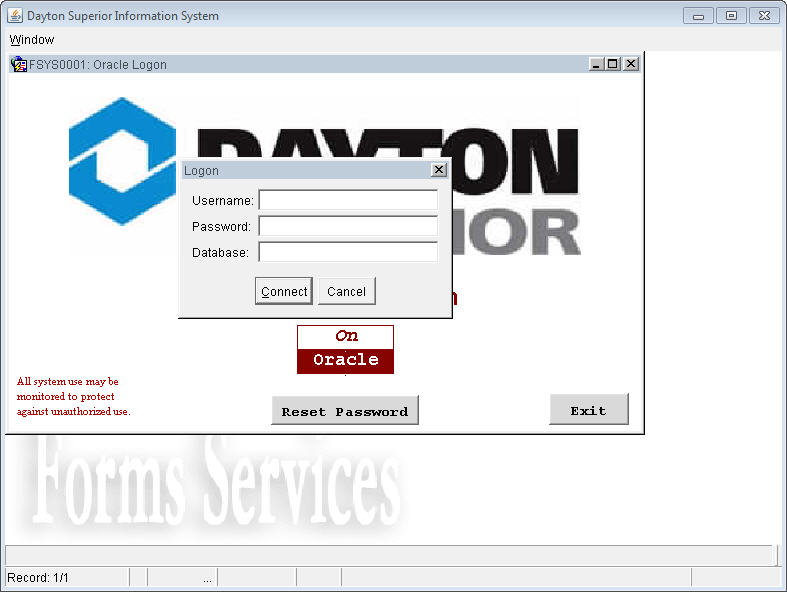The height and width of the screenshot is (592, 787).
Task: Open the Window menu
Action: pos(32,40)
